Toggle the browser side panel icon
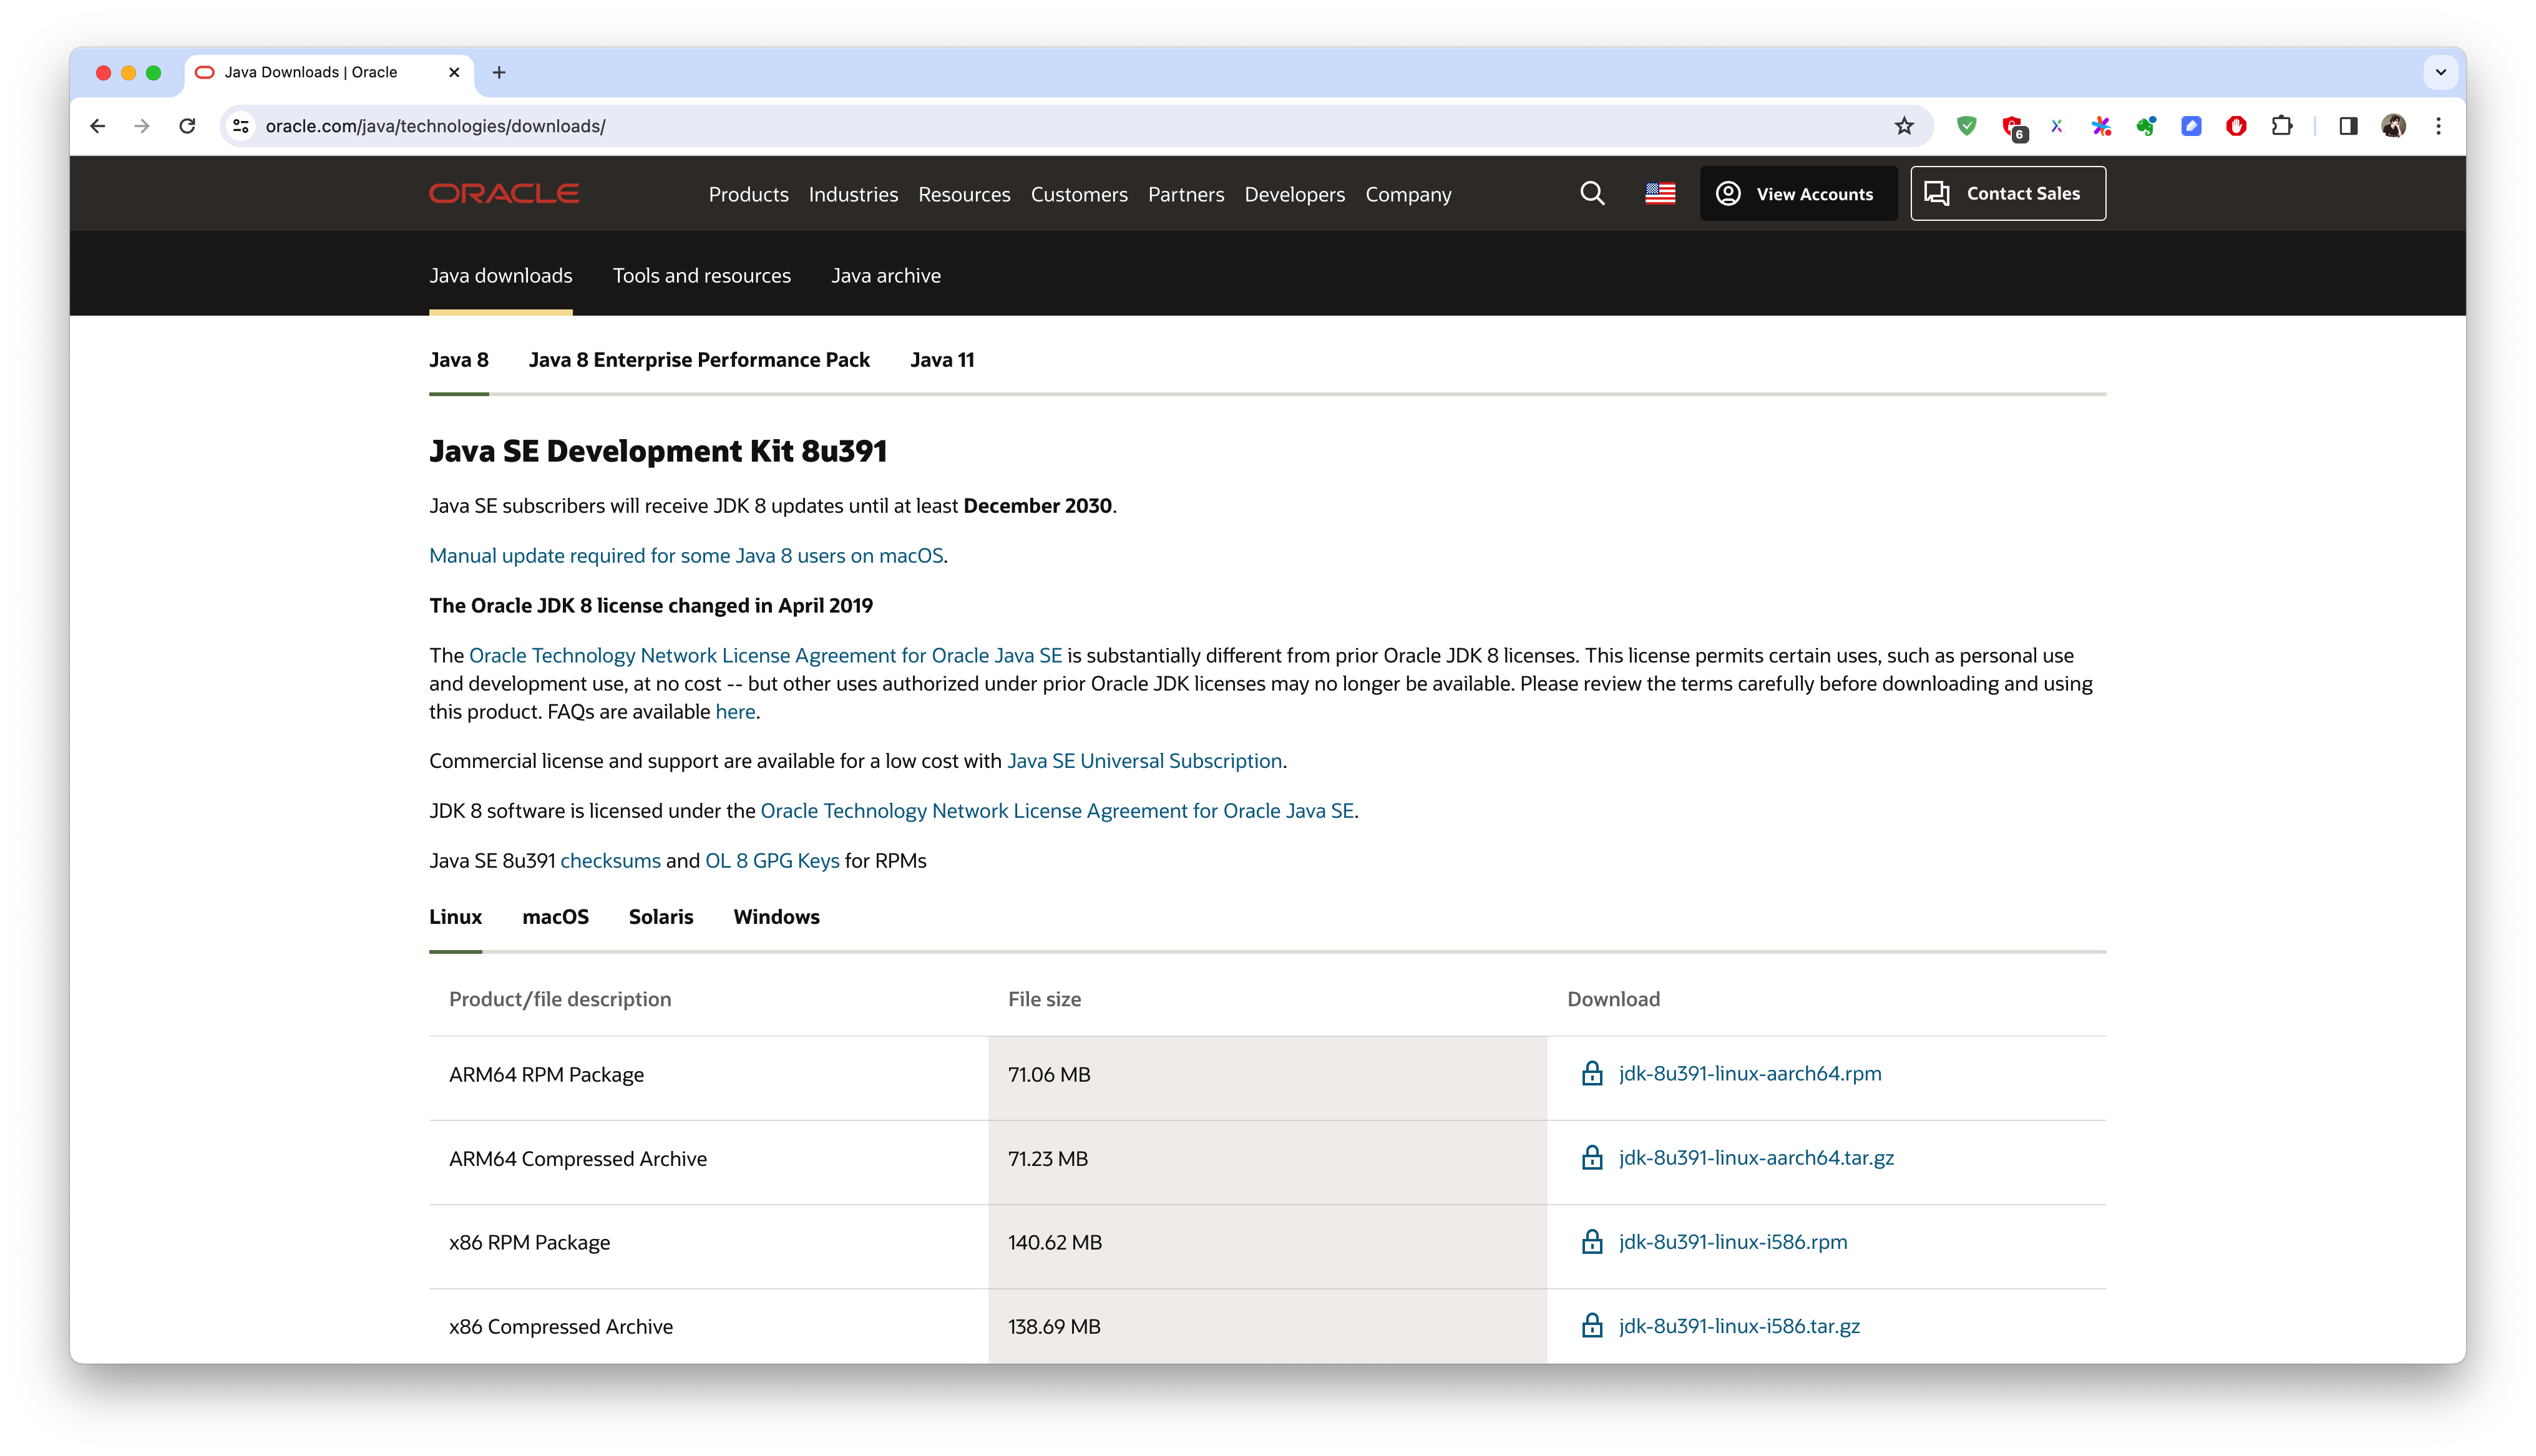The image size is (2536, 1456). point(2348,126)
